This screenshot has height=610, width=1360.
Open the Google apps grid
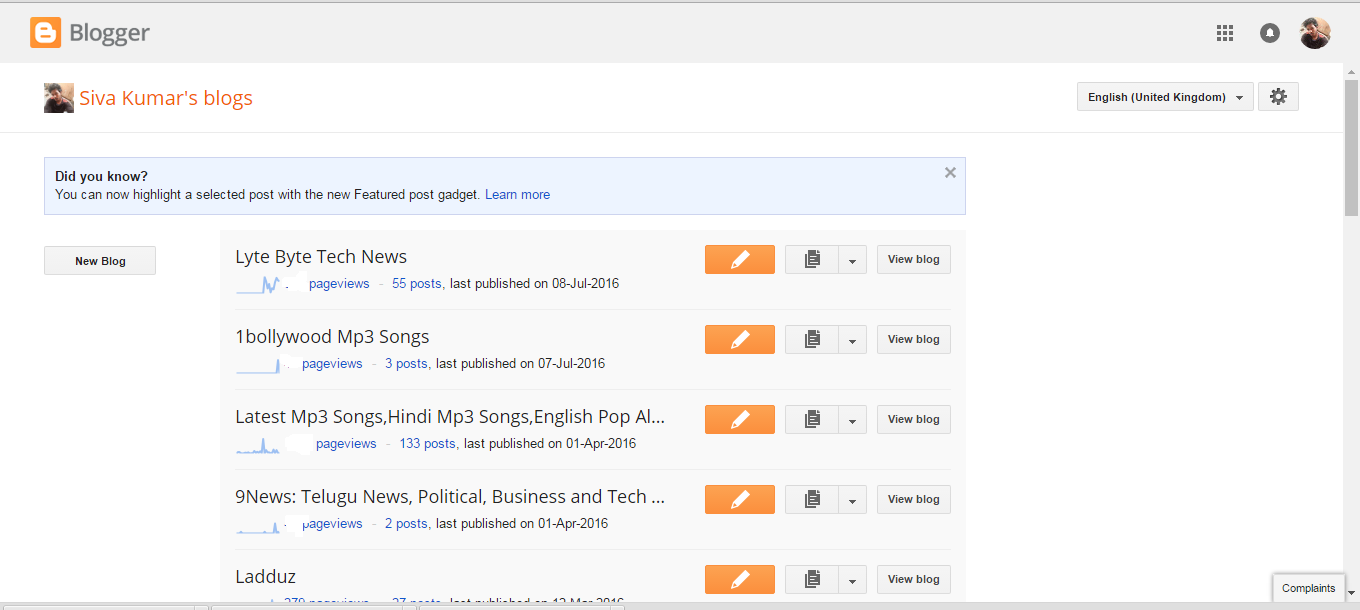click(x=1225, y=33)
